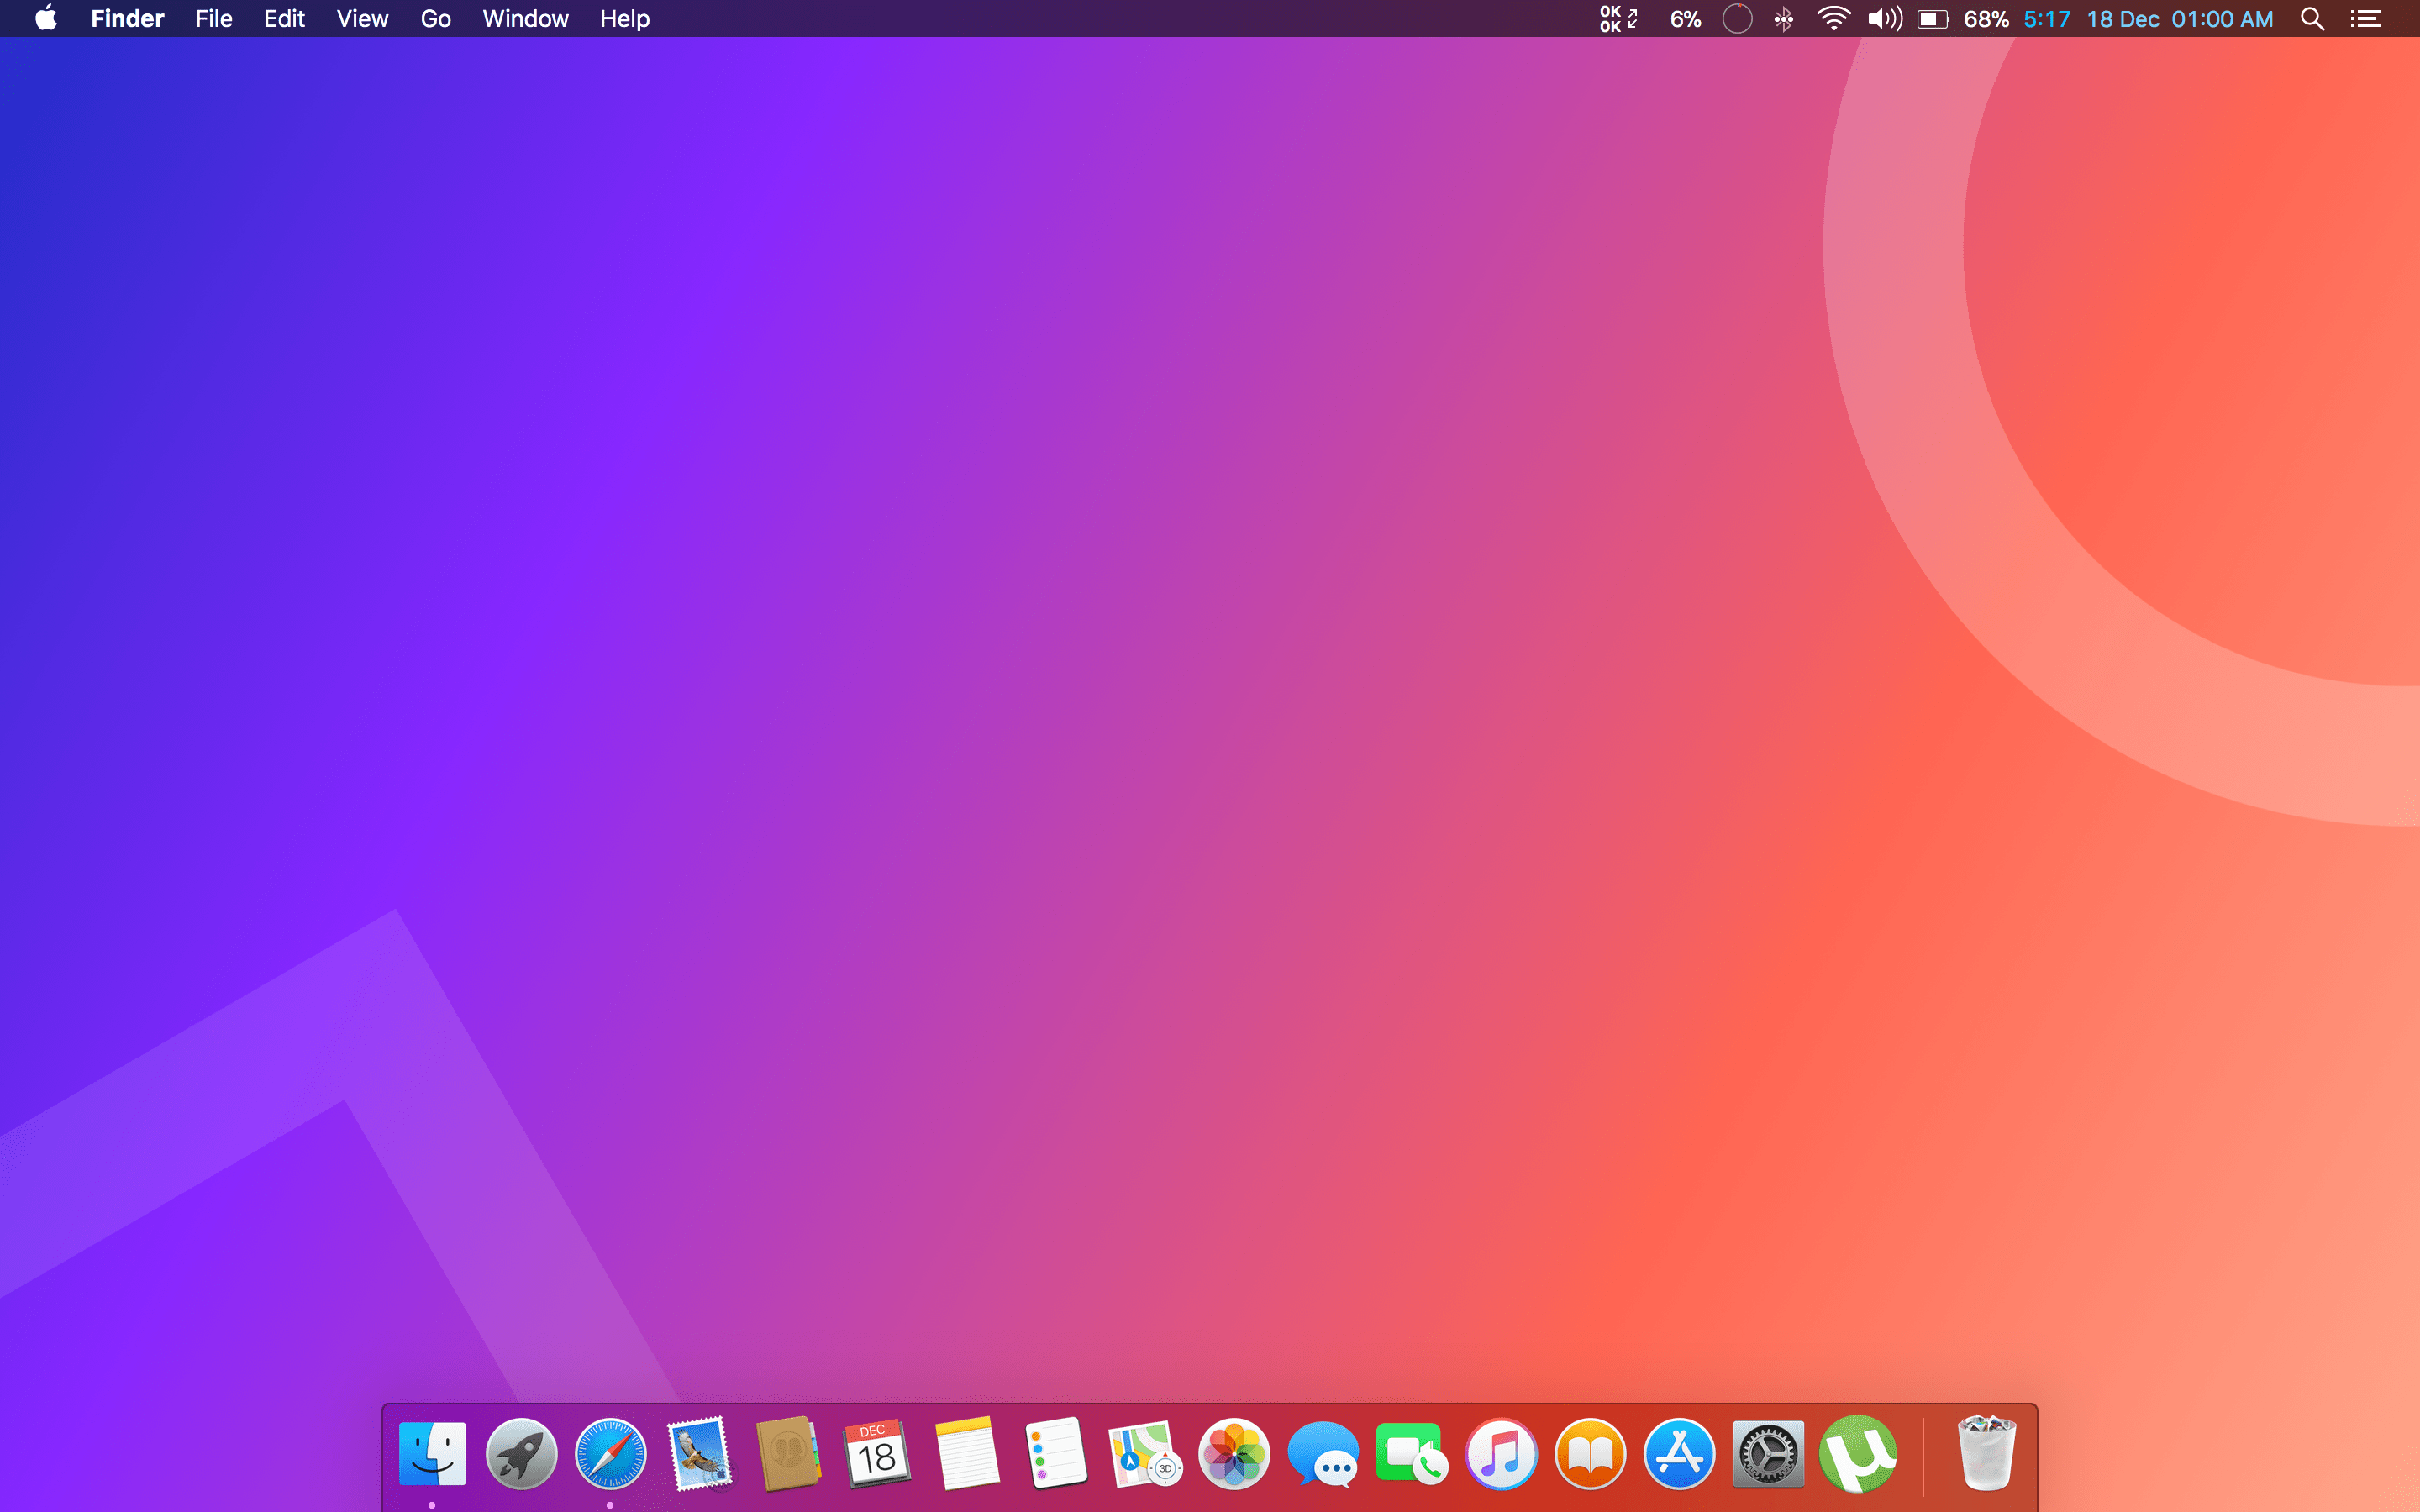Open the Apple menu
Screen dimensions: 2420x1512
46,19
